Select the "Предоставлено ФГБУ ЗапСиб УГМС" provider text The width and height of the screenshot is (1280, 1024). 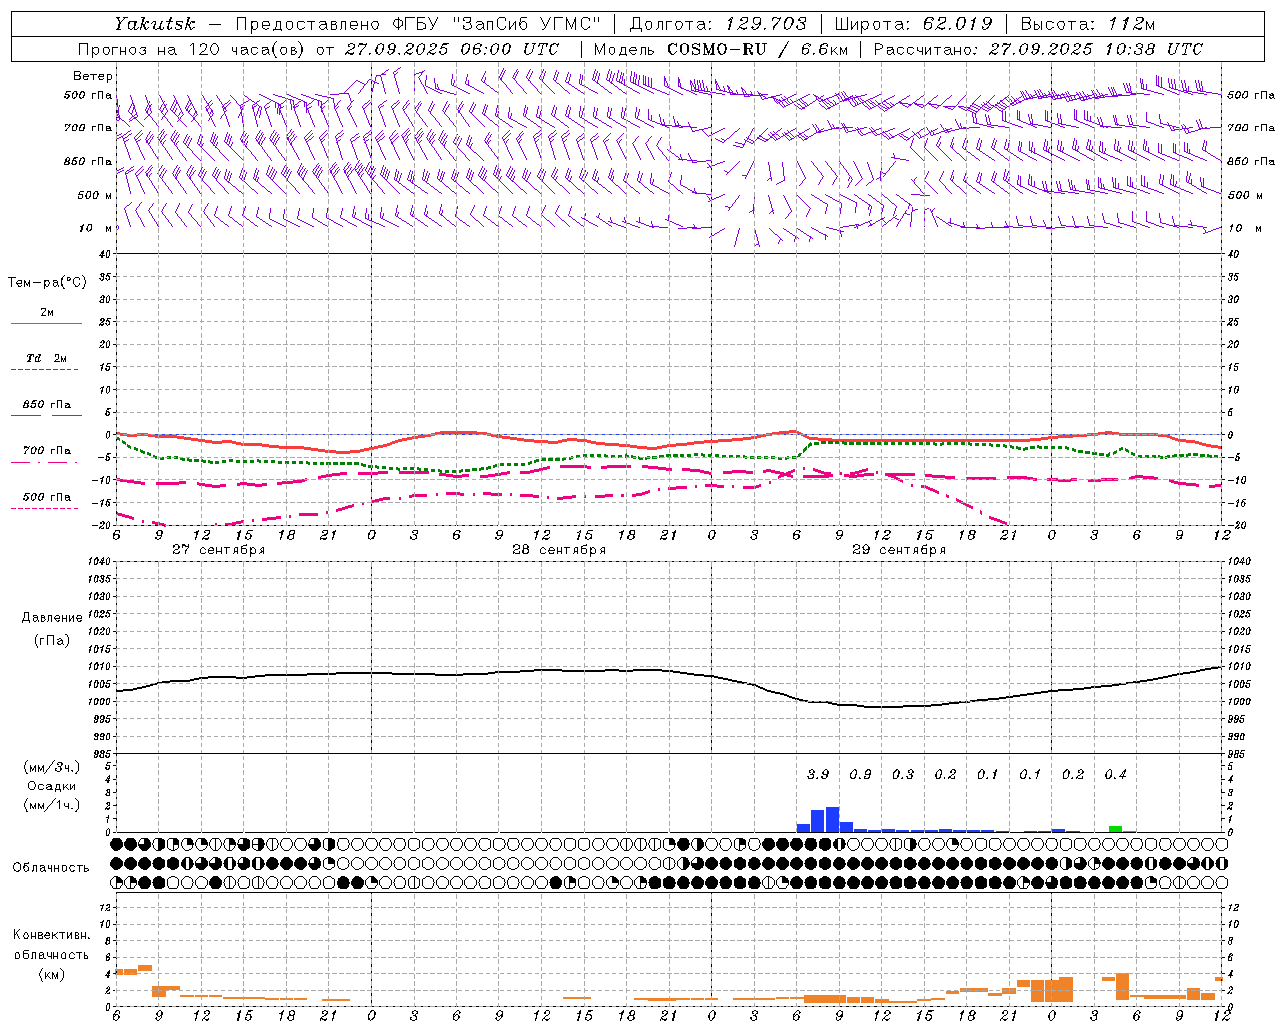coord(418,24)
